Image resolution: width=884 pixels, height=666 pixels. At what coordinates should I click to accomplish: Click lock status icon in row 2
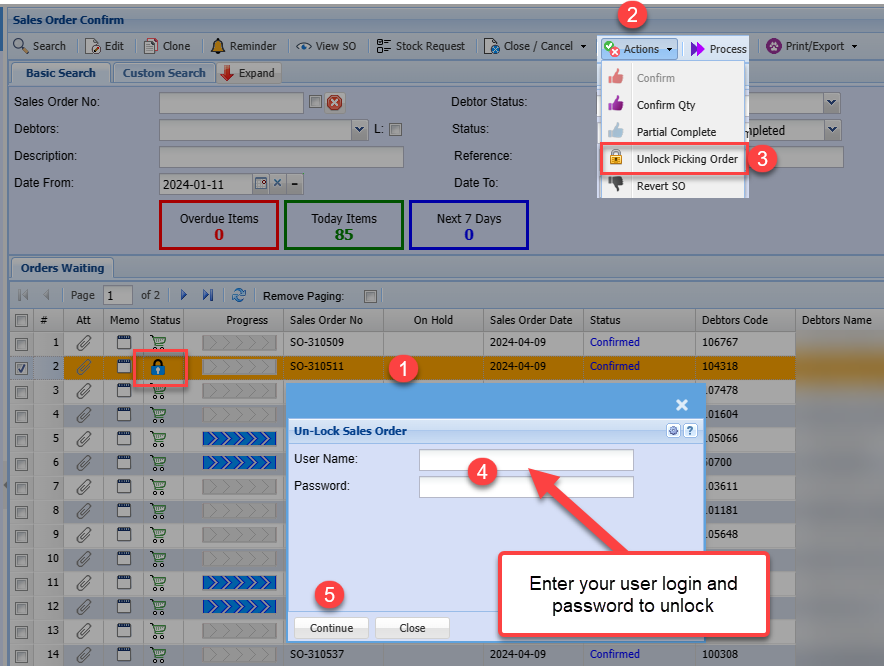tap(158, 368)
